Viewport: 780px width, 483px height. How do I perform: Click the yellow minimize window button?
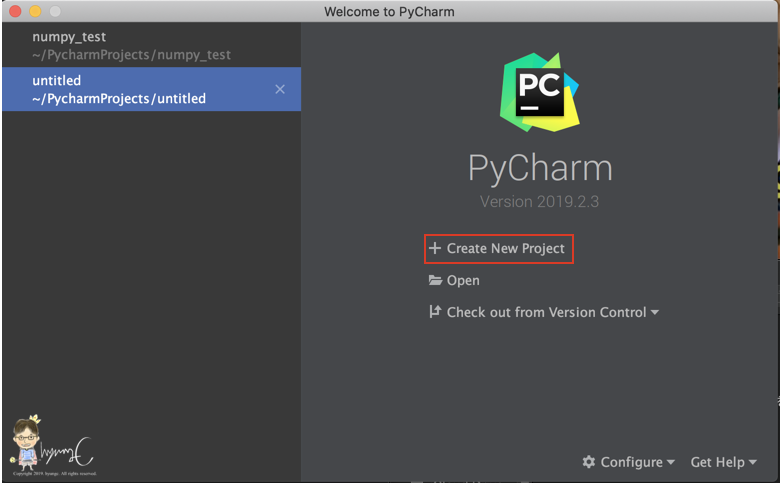[x=35, y=11]
